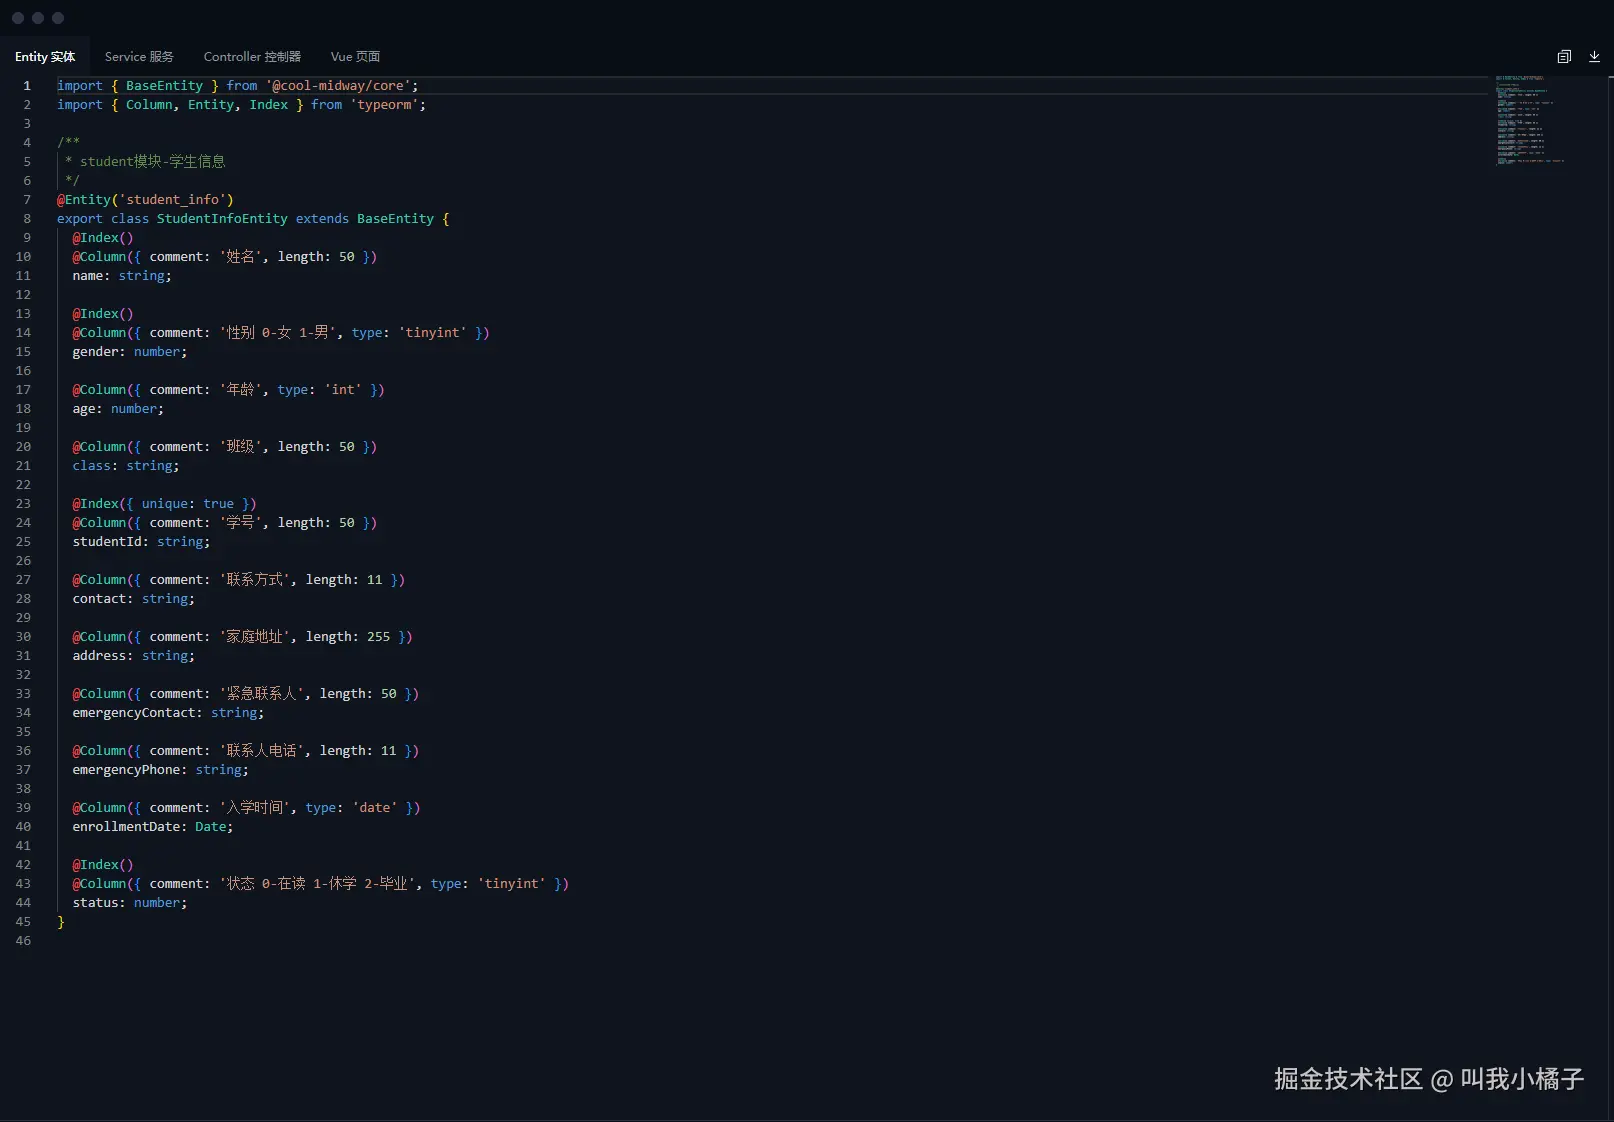Click the '状态 0-在读 1-休学 2-毕业' comment string
Viewport: 1614px width, 1122px height.
coord(317,884)
